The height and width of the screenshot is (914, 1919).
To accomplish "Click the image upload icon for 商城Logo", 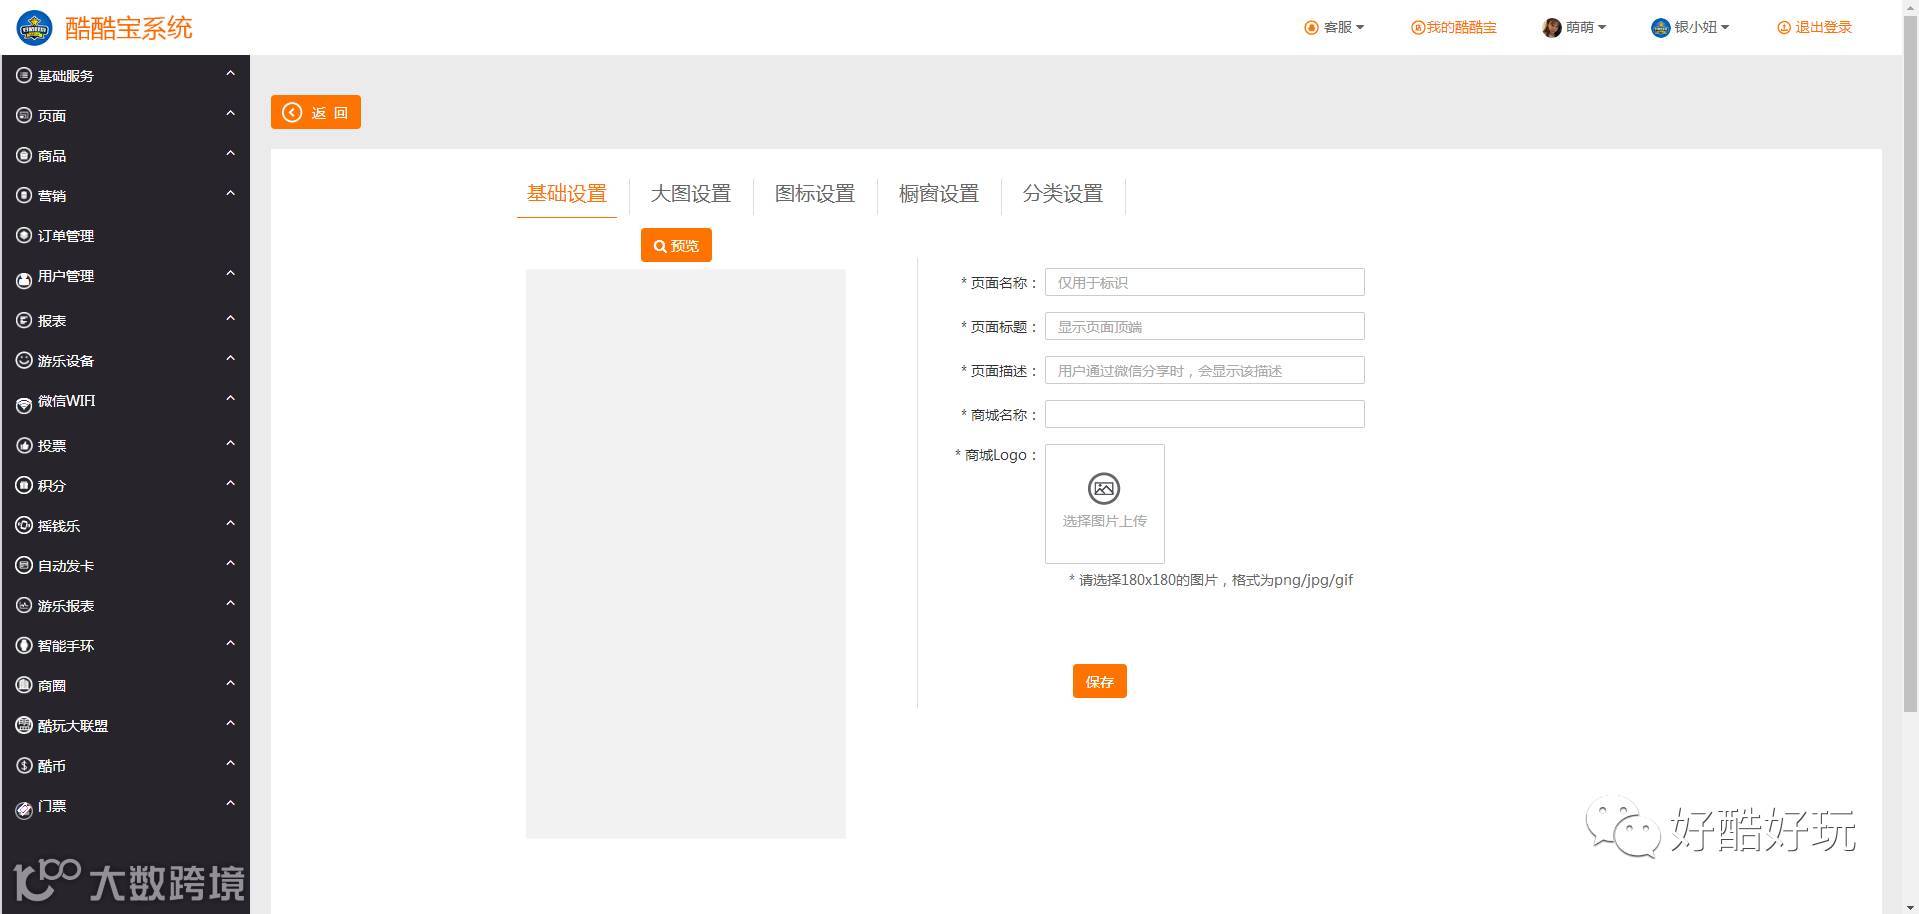I will click(x=1104, y=488).
